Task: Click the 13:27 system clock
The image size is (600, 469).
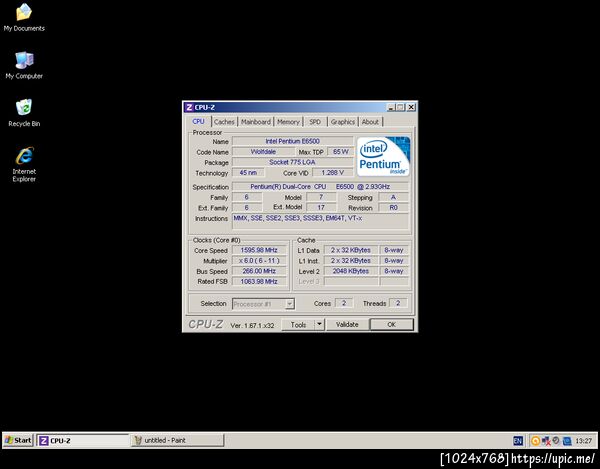Action: pyautogui.click(x=584, y=441)
